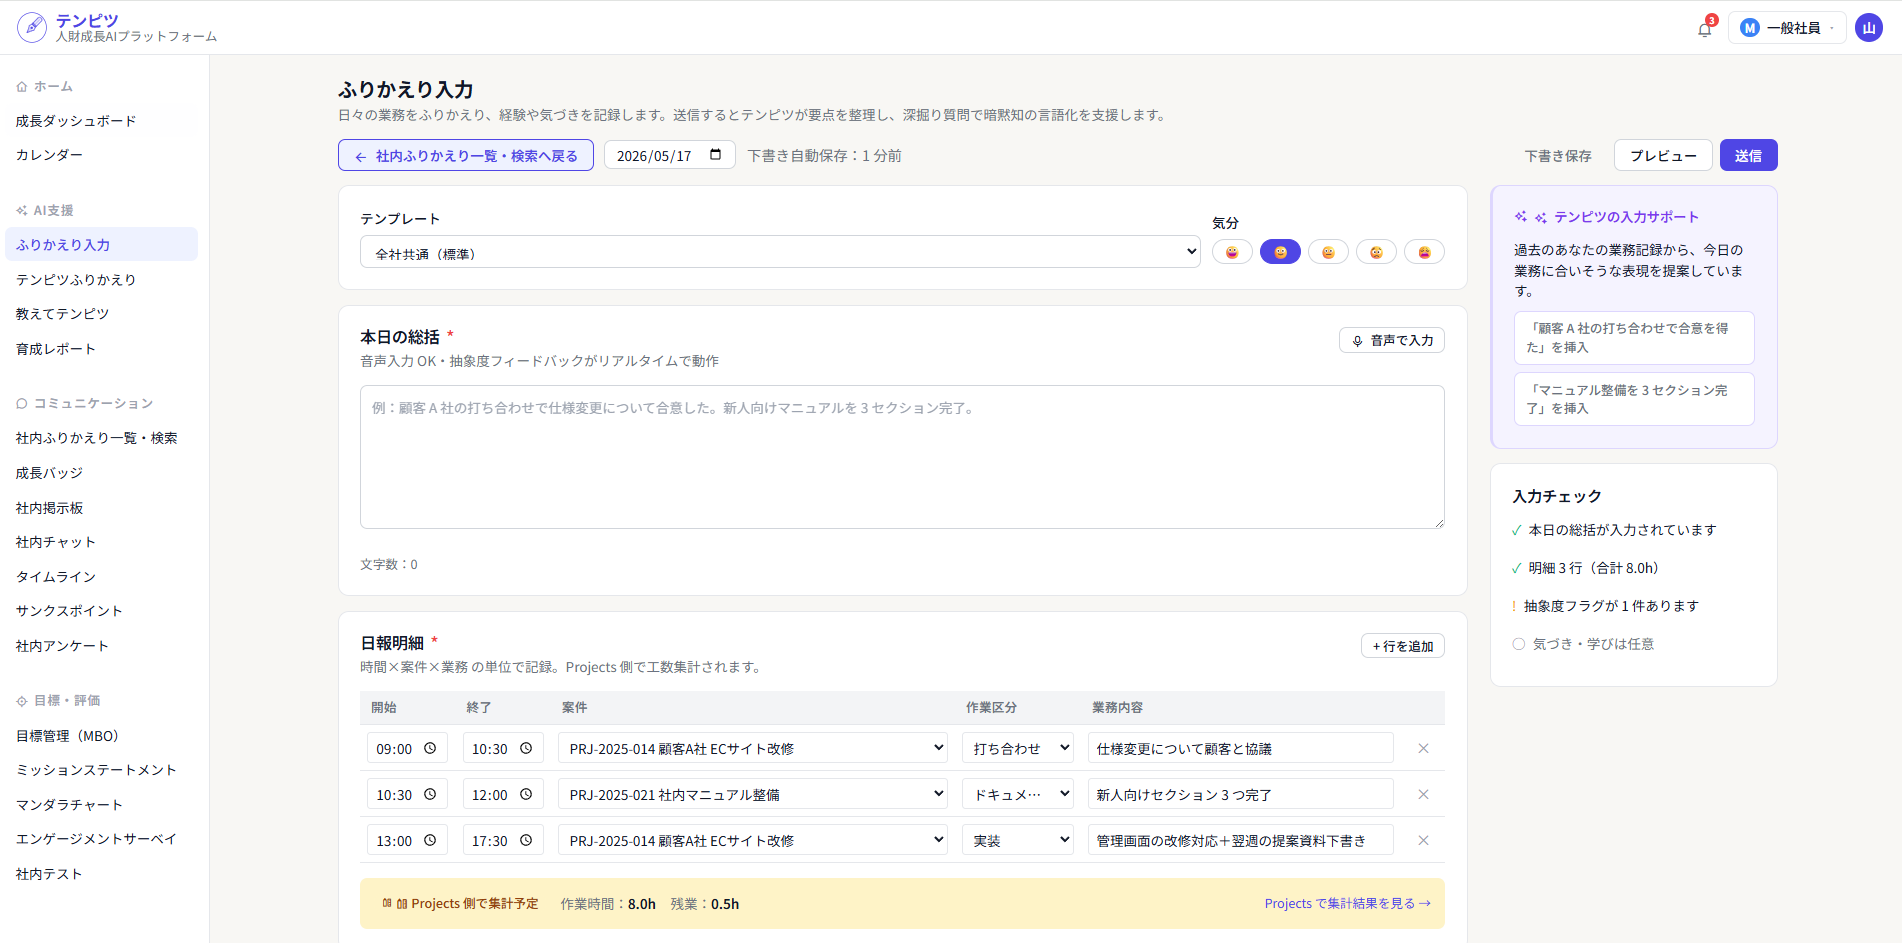Click 下書き保存 to save draft

point(1557,155)
